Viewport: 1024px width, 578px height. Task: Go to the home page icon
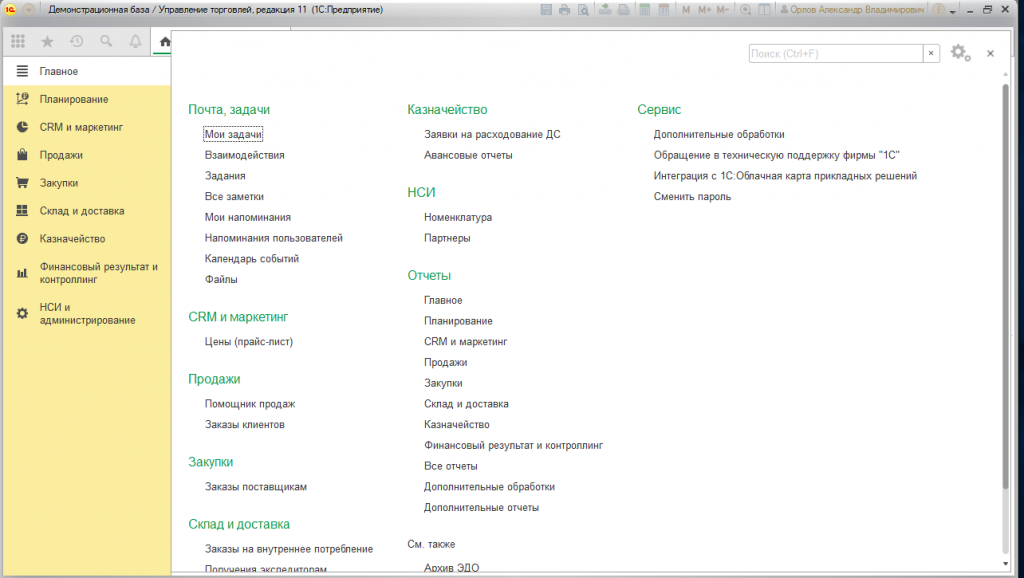pos(165,42)
